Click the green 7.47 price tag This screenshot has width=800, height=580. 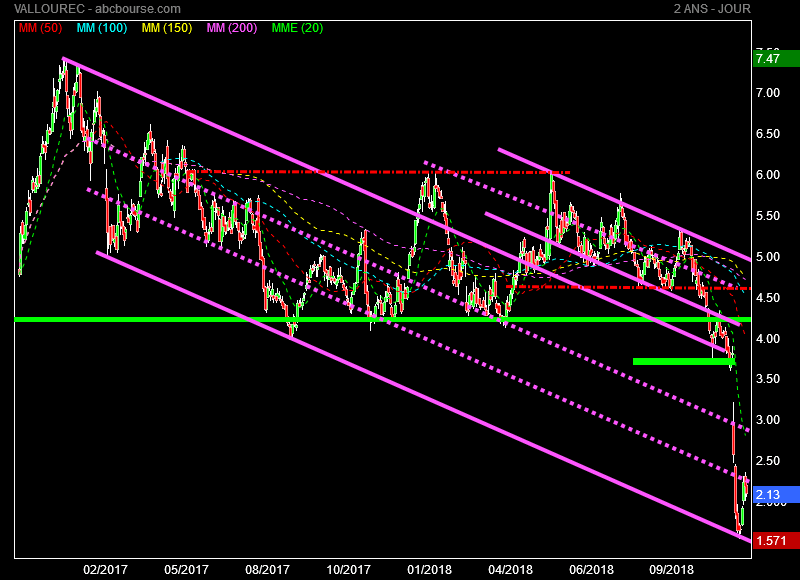(776, 59)
